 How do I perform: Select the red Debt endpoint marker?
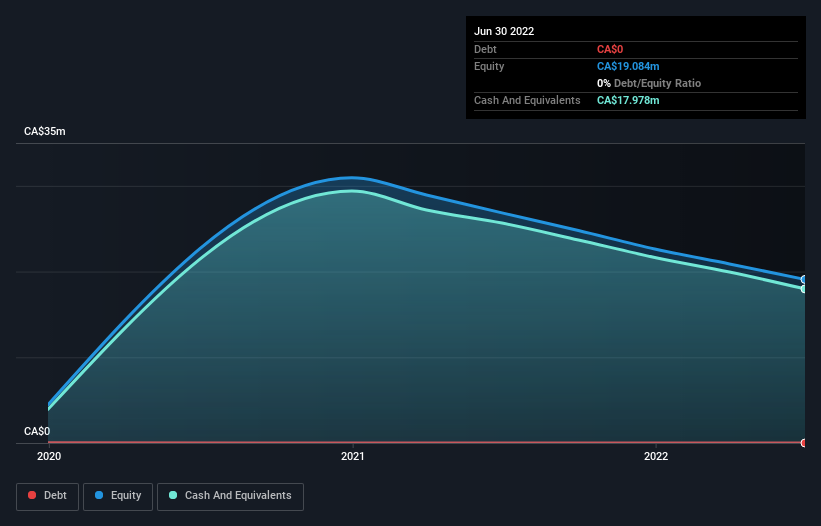tap(804, 443)
